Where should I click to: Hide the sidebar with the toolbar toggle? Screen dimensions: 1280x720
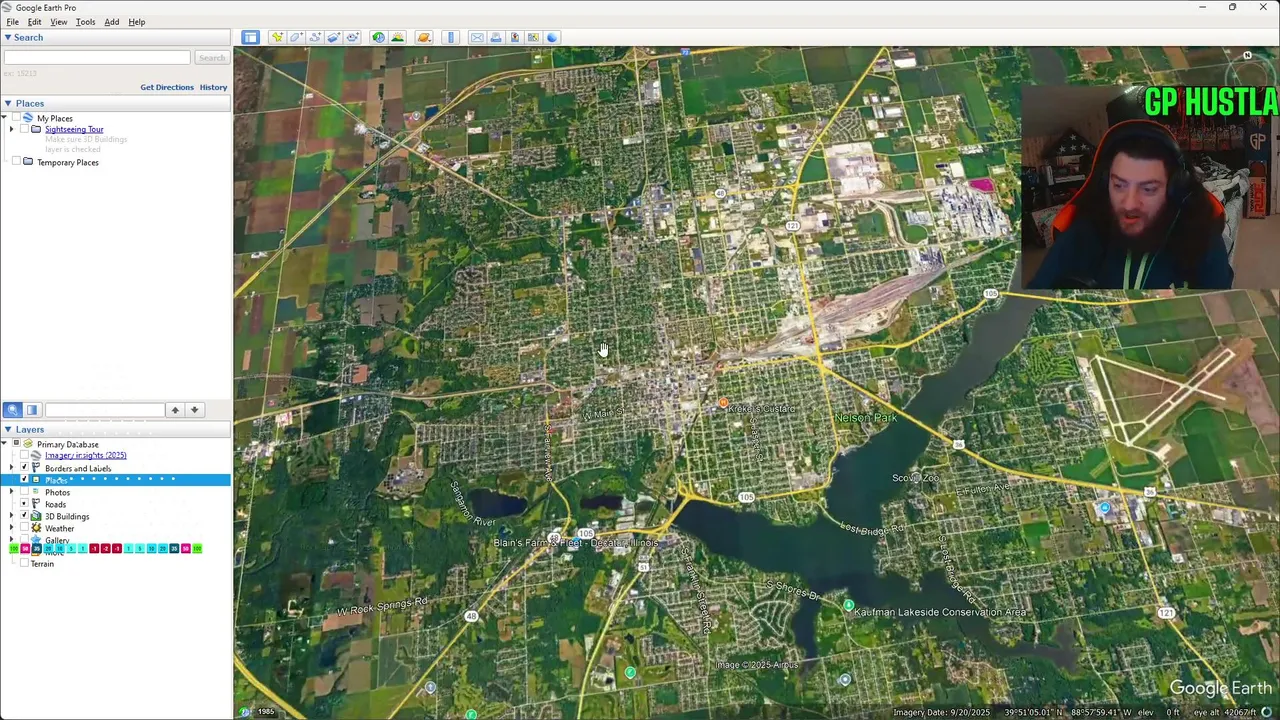250,37
